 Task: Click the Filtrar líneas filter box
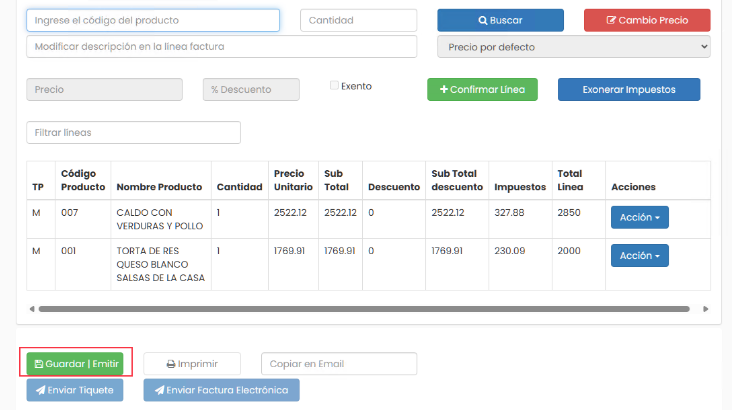coord(133,132)
